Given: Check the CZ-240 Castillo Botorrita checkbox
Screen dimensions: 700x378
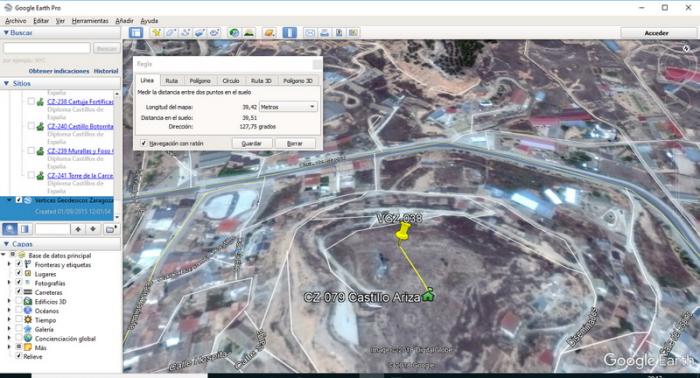Looking at the screenshot, I should pos(31,126).
